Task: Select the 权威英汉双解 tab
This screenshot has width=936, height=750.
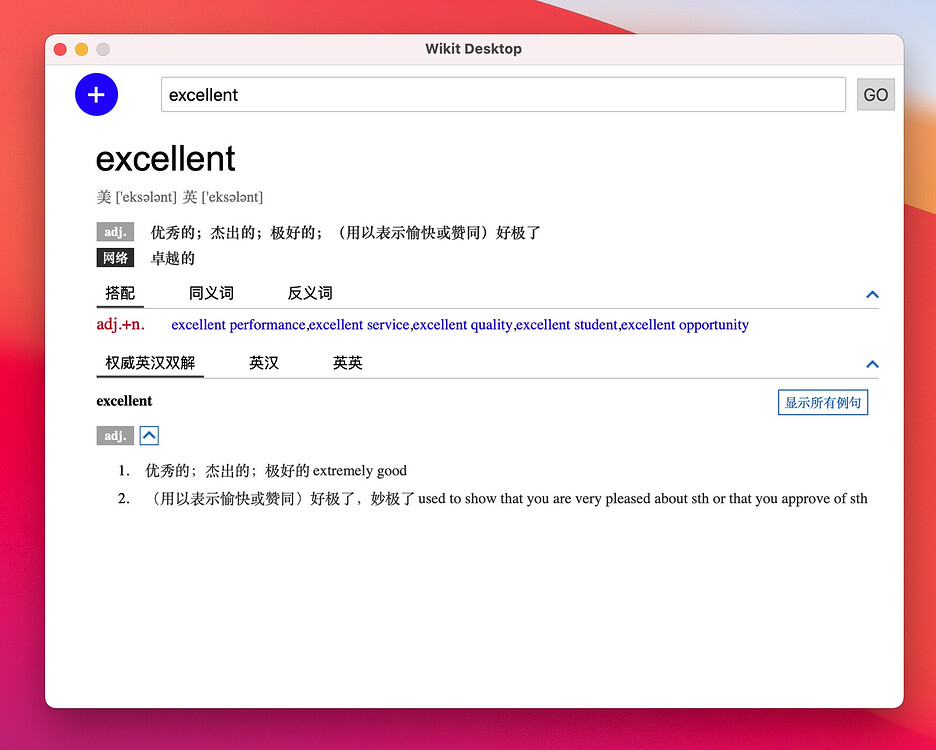Action: 149,363
